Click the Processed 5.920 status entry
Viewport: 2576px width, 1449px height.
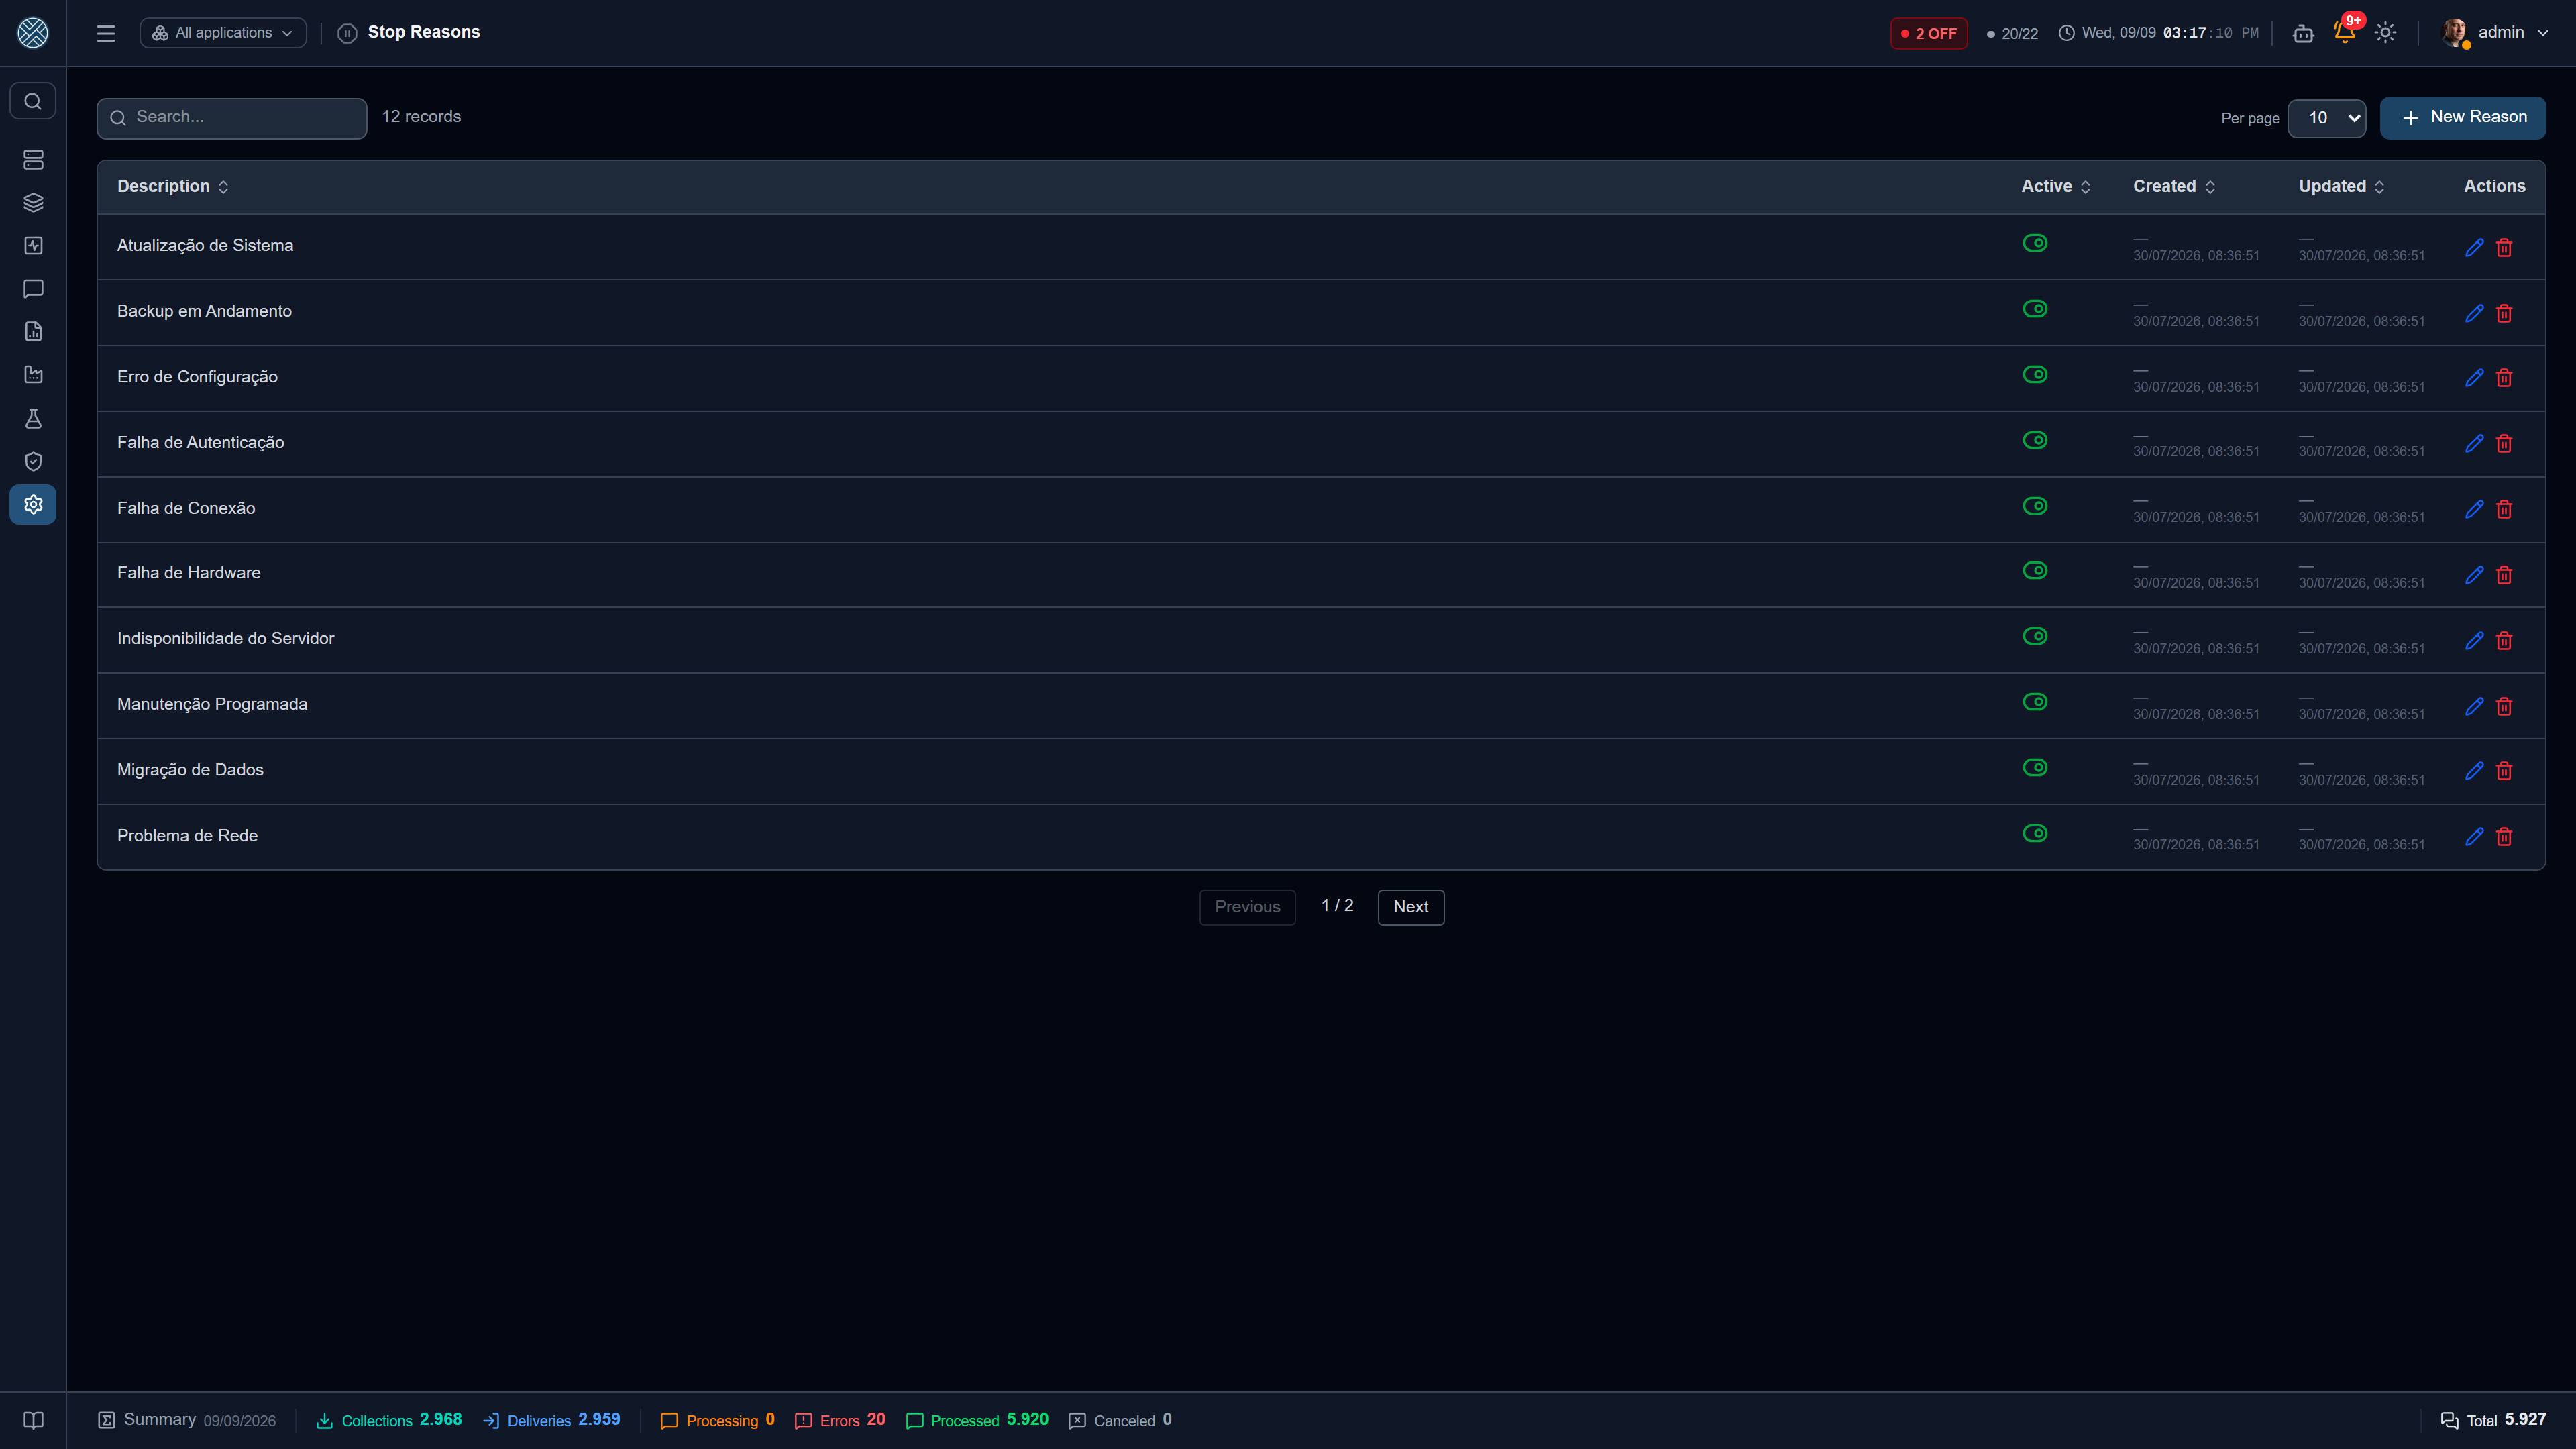[977, 1420]
